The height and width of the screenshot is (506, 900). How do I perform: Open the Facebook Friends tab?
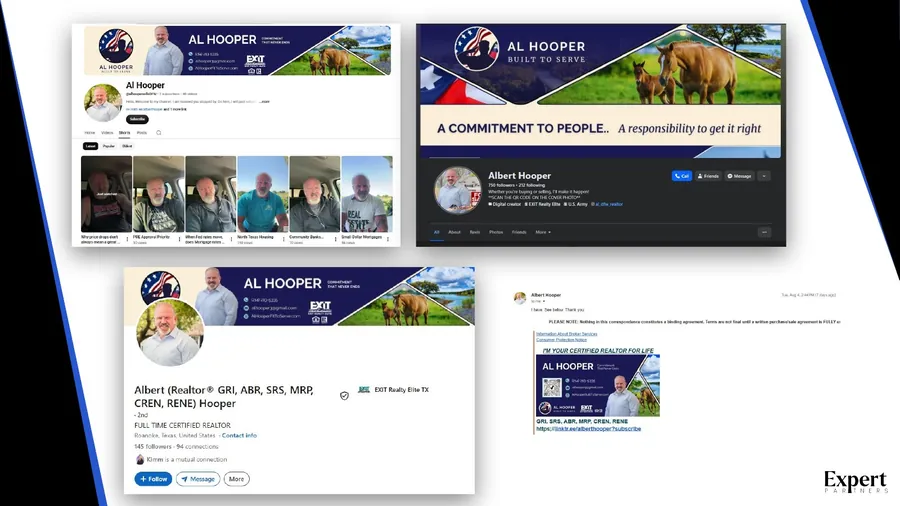519,232
